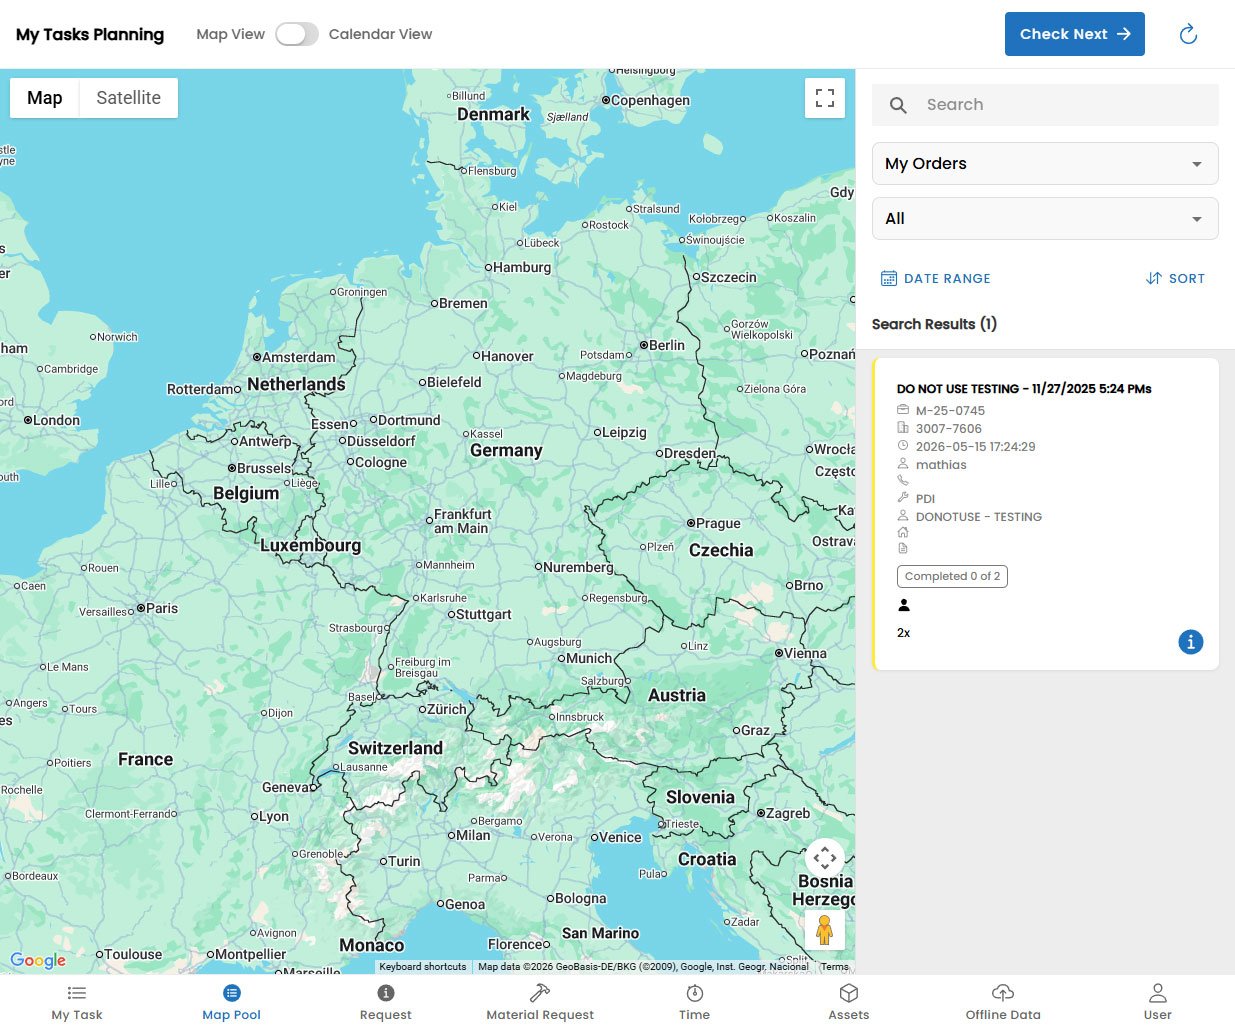Screen dimensions: 1235x1031
Task: Open the Offline Data tab label
Action: point(1003,1015)
